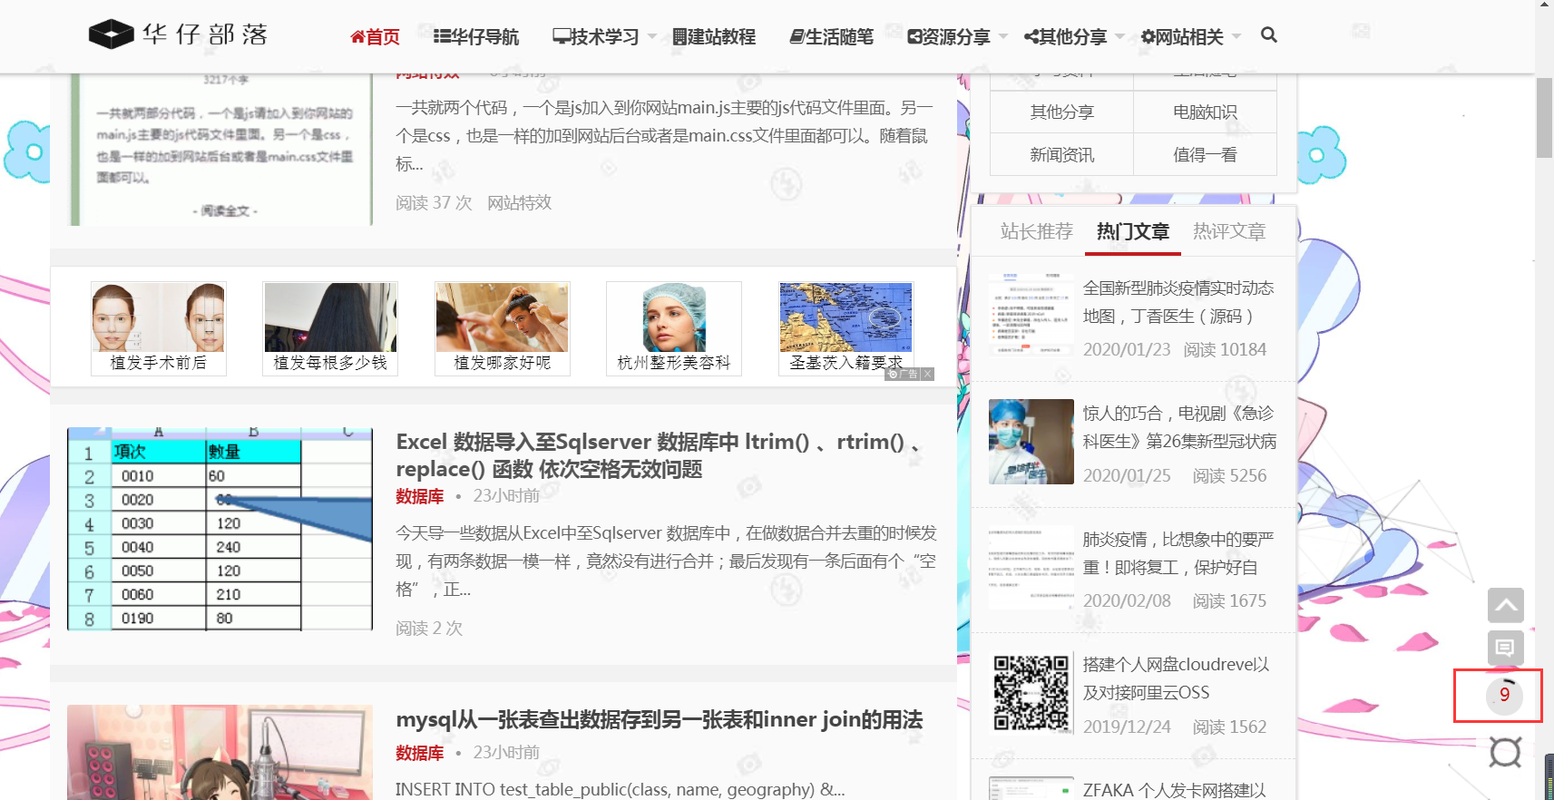Click the share icon beside 其他分享
1554x800 pixels.
(x=1029, y=35)
